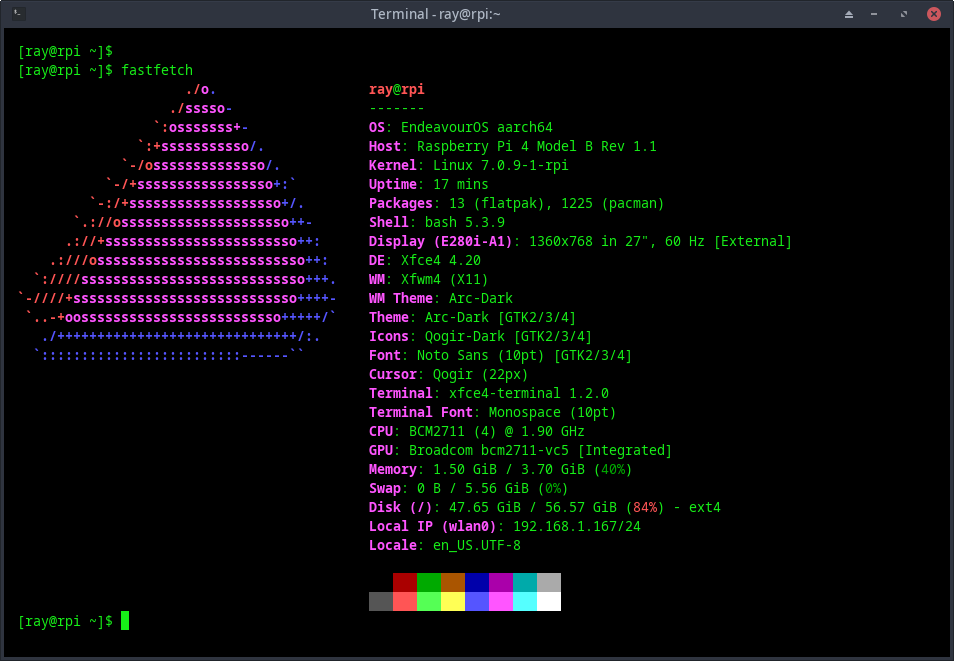Click the dark red color block
This screenshot has width=954, height=661.
[x=405, y=582]
